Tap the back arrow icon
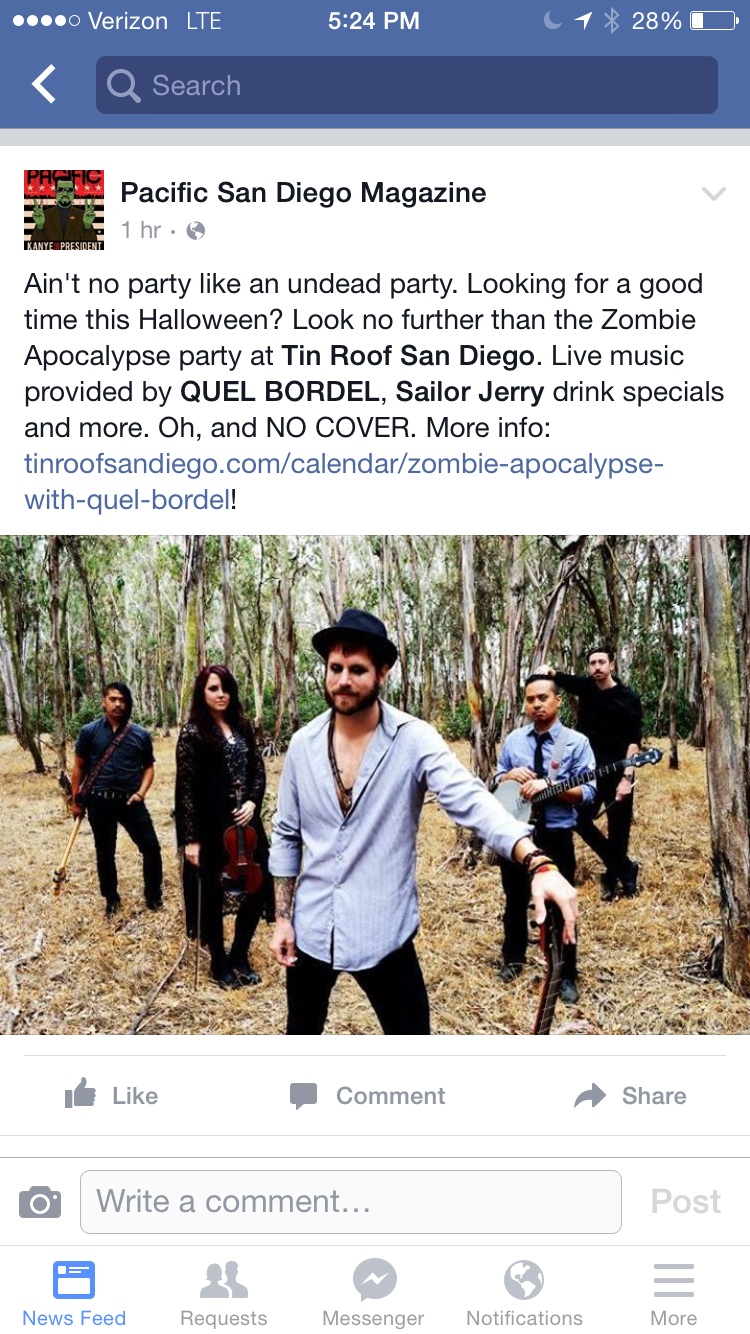 [44, 85]
